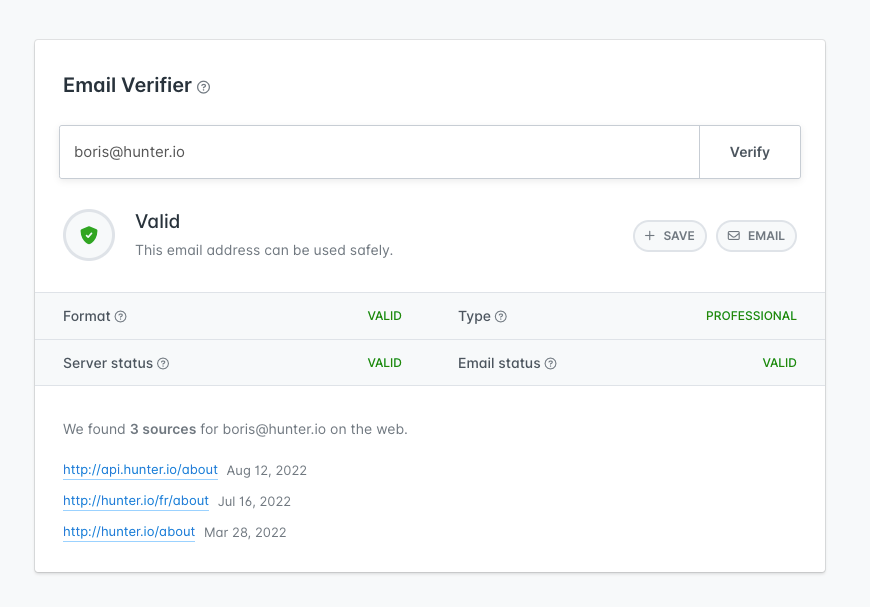Click the help icon beside Email Verifier title

204,87
